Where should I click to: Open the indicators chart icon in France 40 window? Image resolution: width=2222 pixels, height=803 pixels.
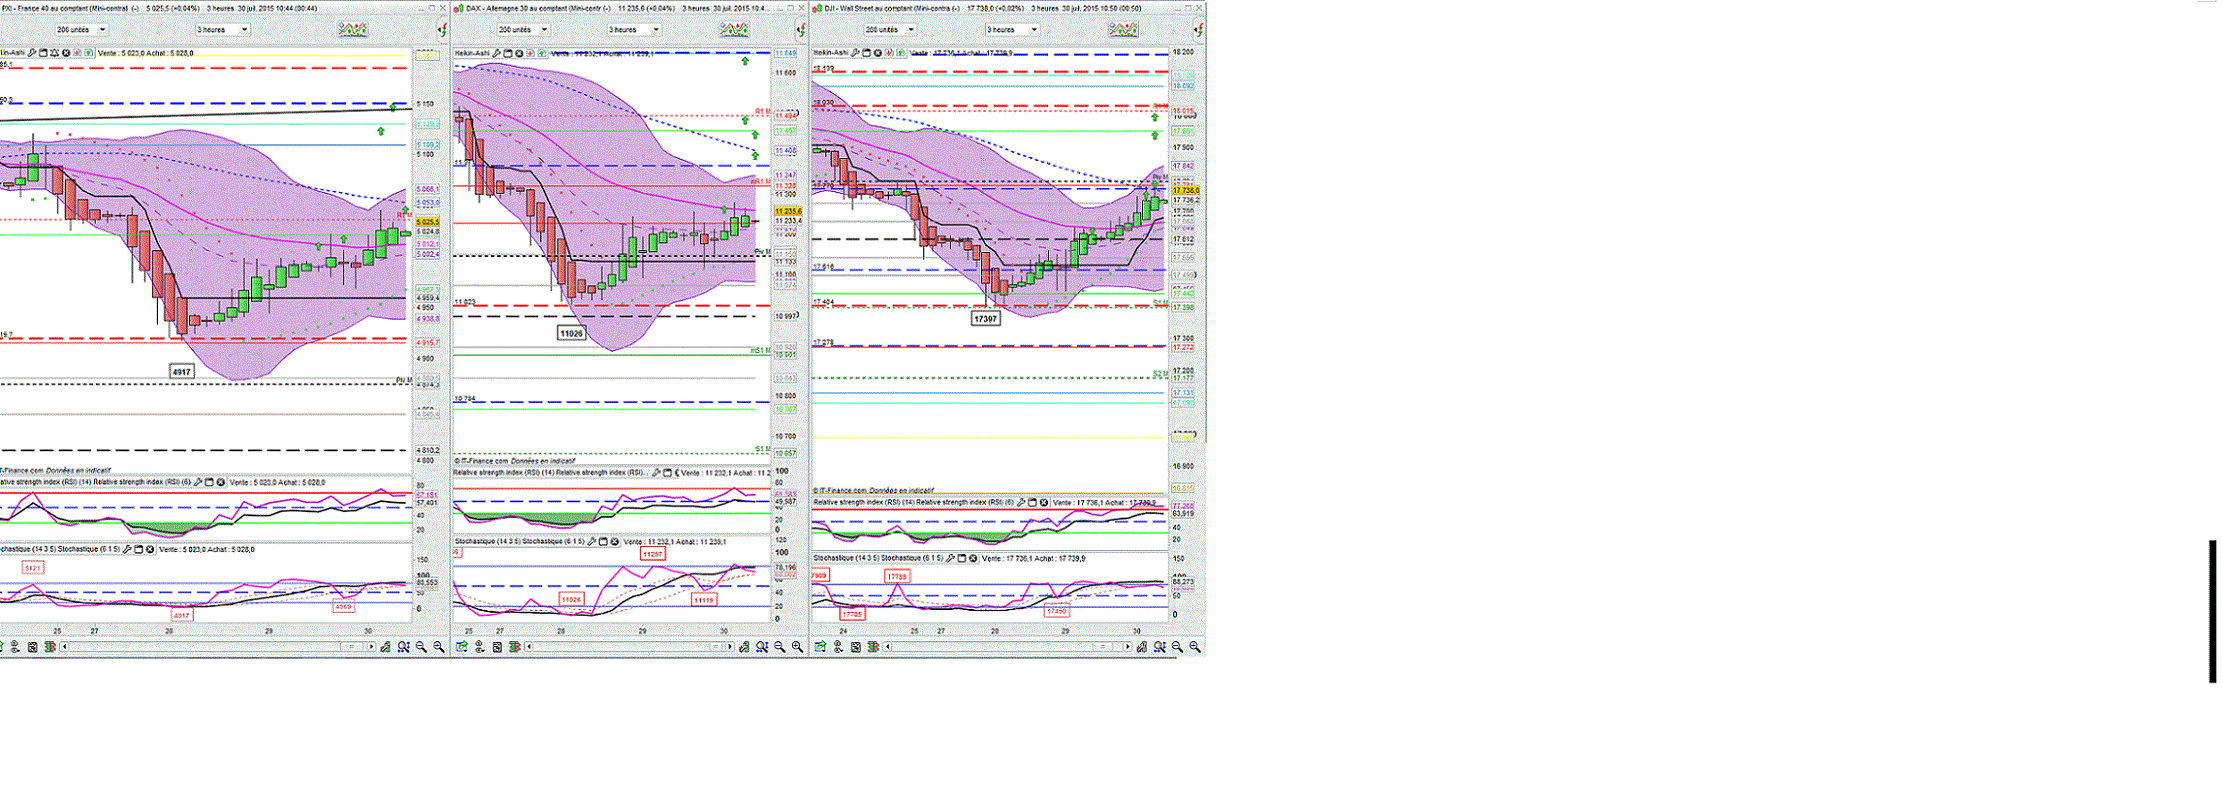[352, 30]
